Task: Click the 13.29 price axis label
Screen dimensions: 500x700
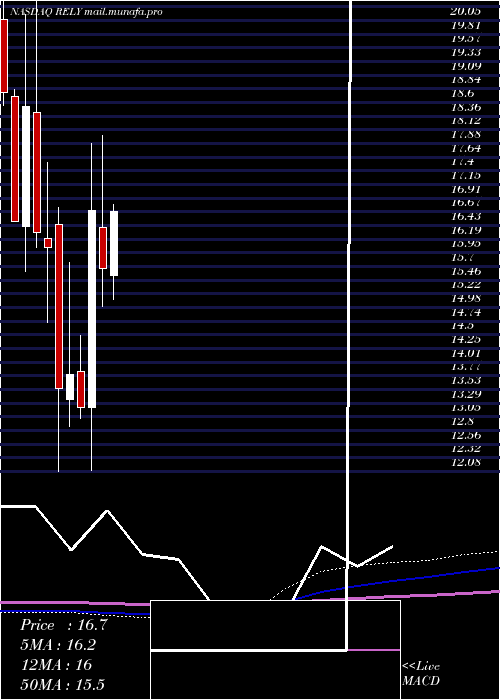Action: coord(466,394)
